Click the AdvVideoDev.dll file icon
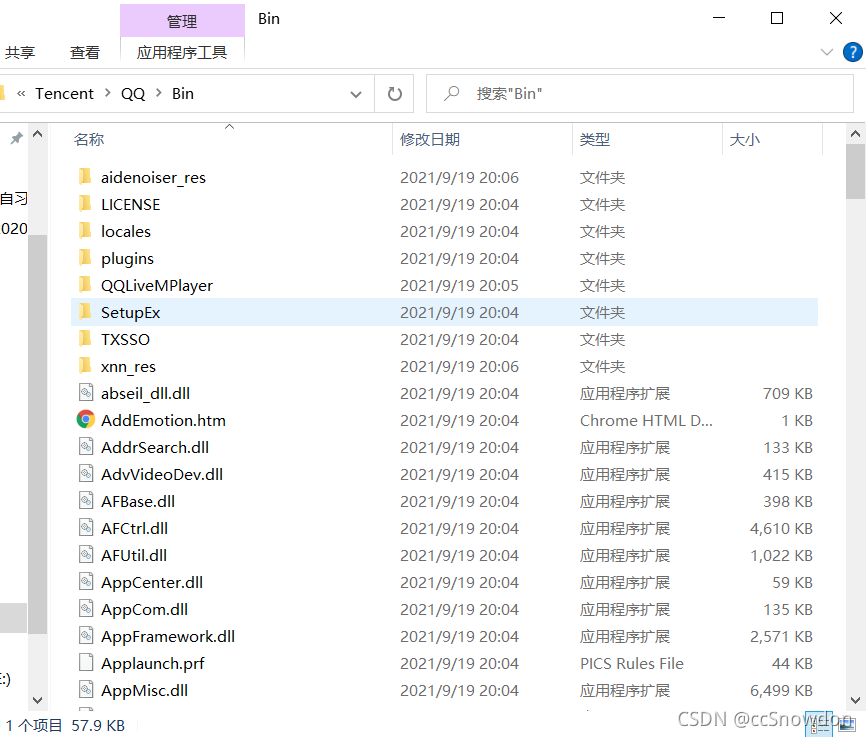Viewport: 867px width, 737px height. point(86,474)
